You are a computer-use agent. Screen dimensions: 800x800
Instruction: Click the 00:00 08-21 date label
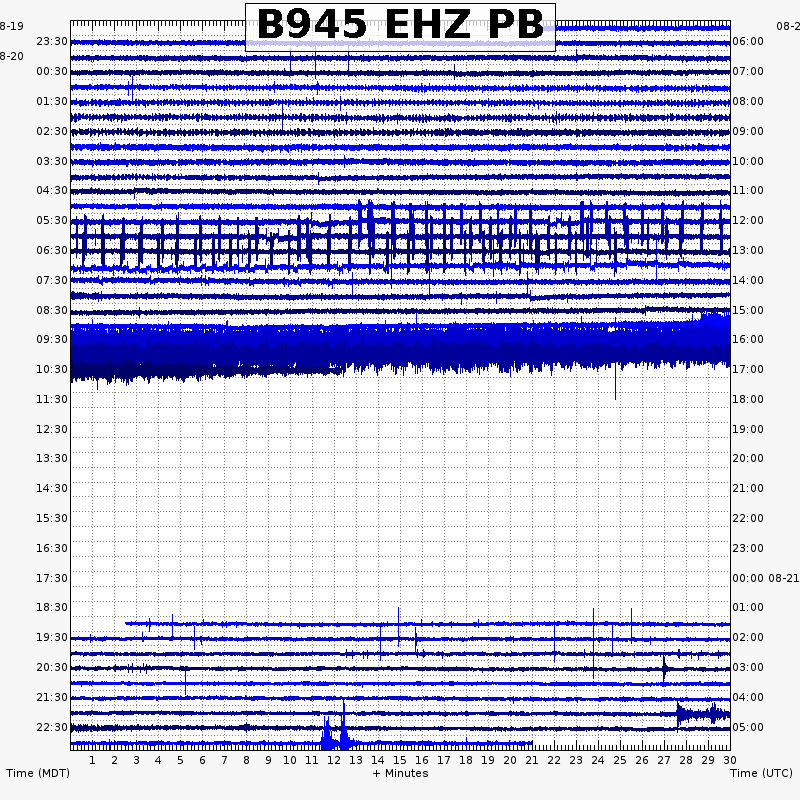765,578
